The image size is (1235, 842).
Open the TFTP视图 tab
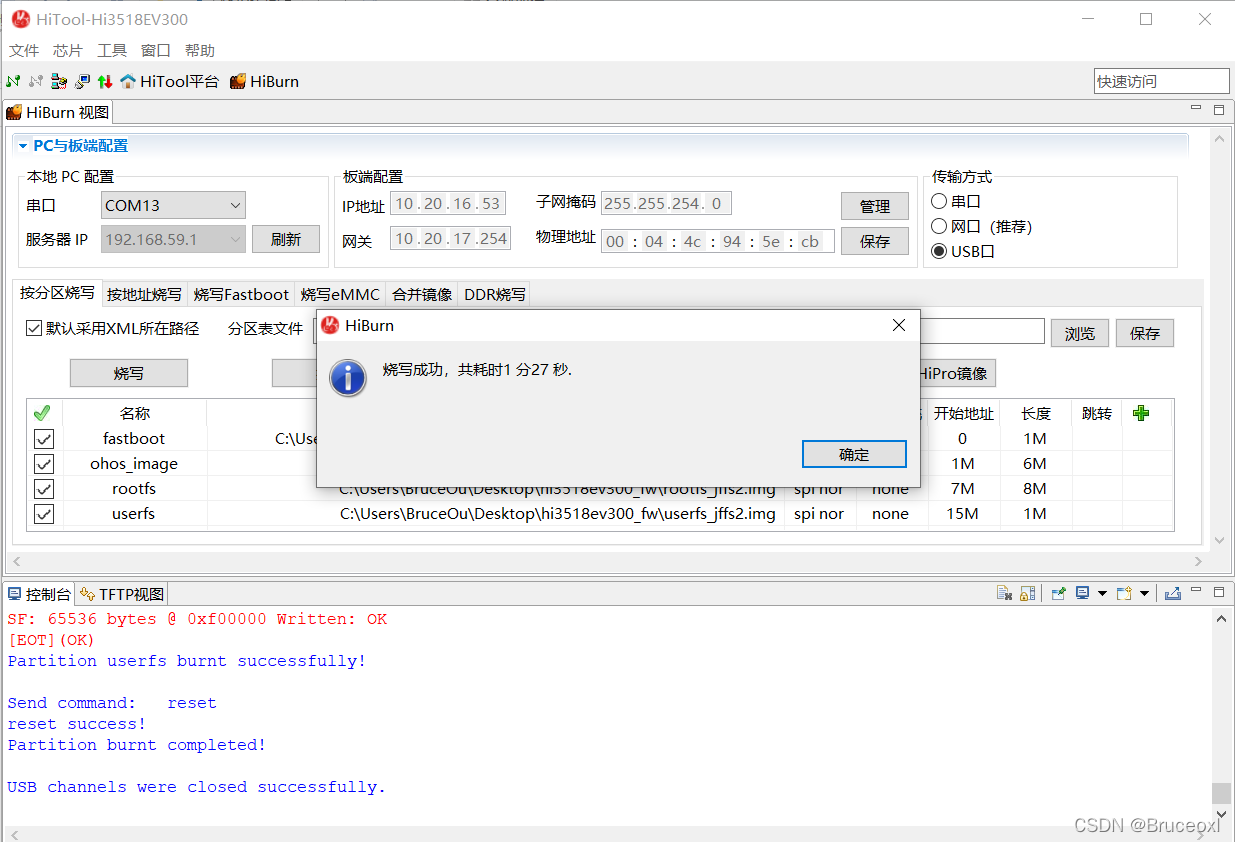coord(122,594)
